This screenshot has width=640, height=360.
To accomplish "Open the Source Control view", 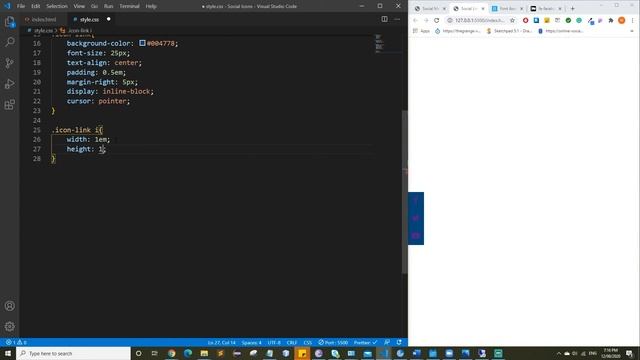I will click(x=10, y=63).
